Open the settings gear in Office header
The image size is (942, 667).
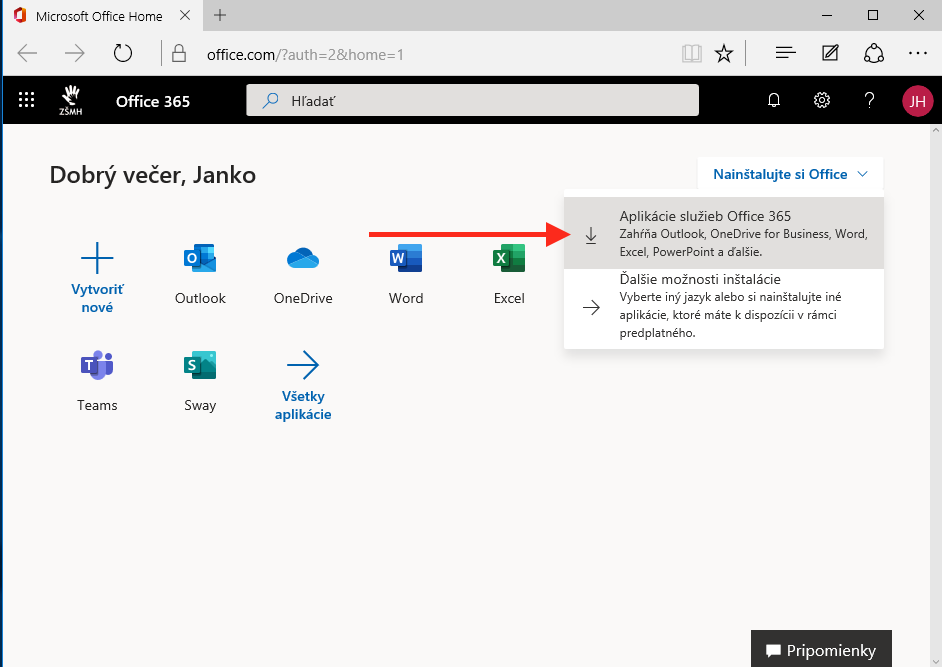(x=822, y=100)
